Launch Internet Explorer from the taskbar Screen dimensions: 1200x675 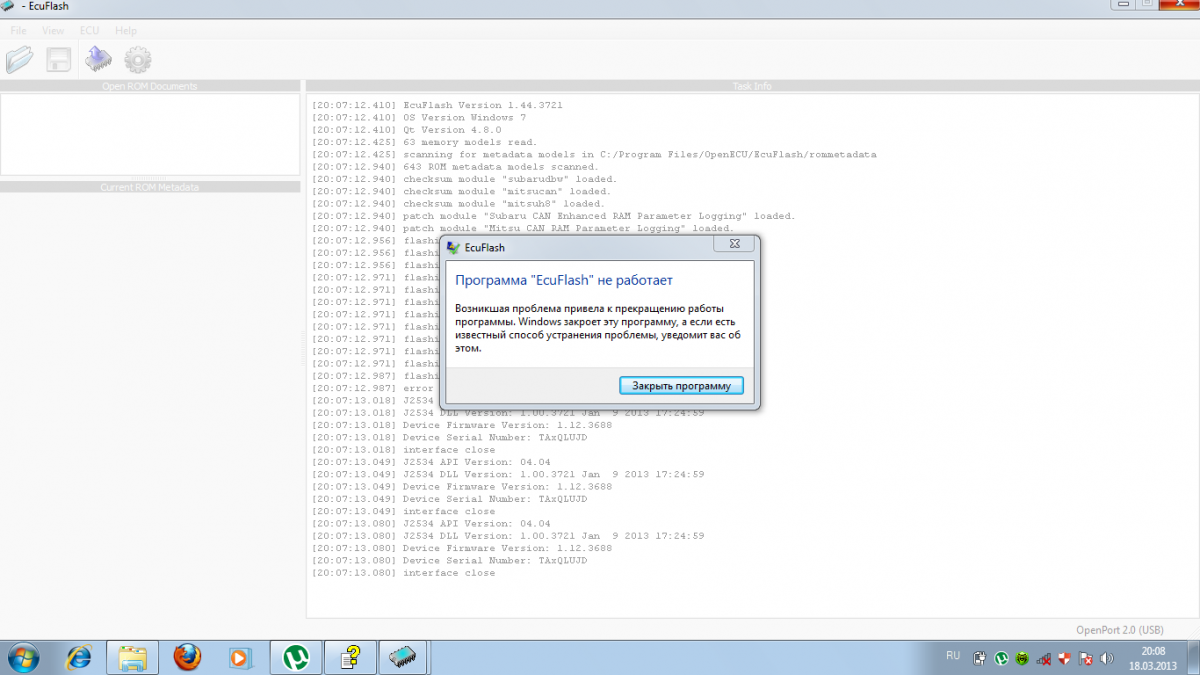pyautogui.click(x=79, y=657)
